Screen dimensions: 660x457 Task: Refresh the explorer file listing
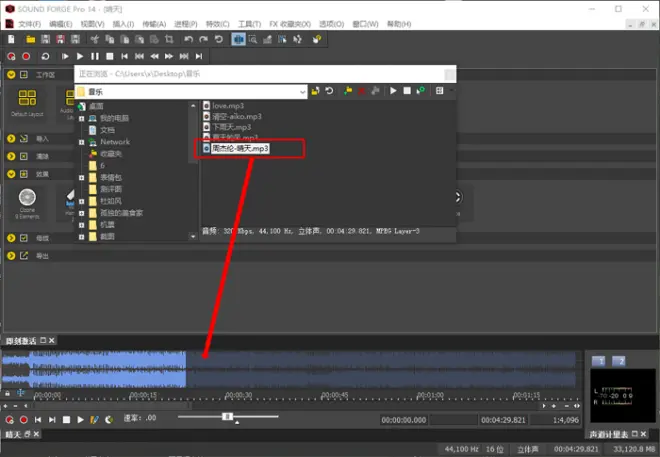tap(329, 90)
